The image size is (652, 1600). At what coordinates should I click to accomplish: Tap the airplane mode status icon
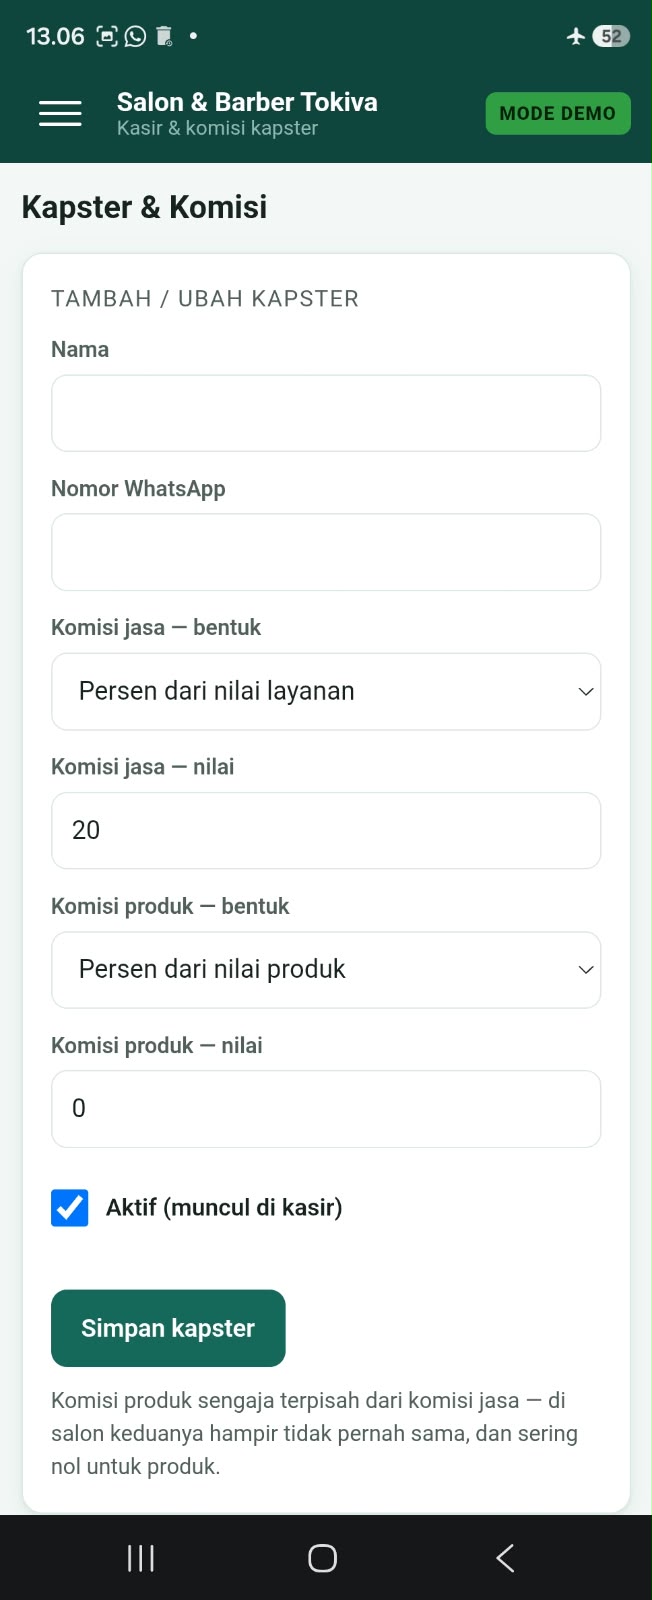click(x=575, y=36)
